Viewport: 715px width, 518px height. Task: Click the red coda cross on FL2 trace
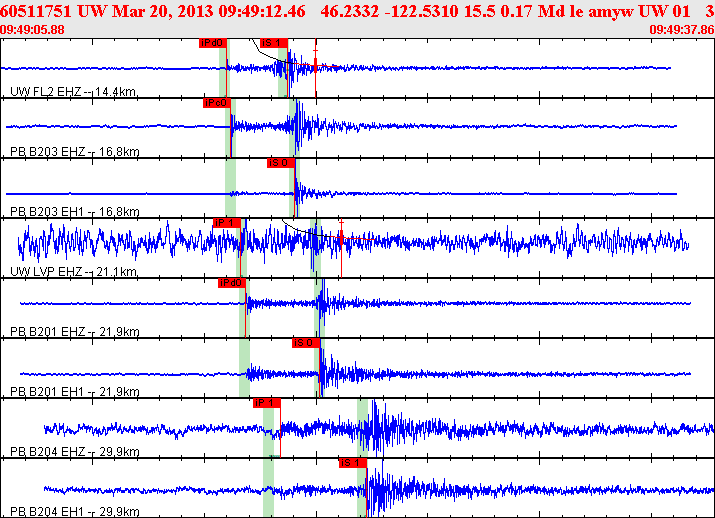(316, 67)
